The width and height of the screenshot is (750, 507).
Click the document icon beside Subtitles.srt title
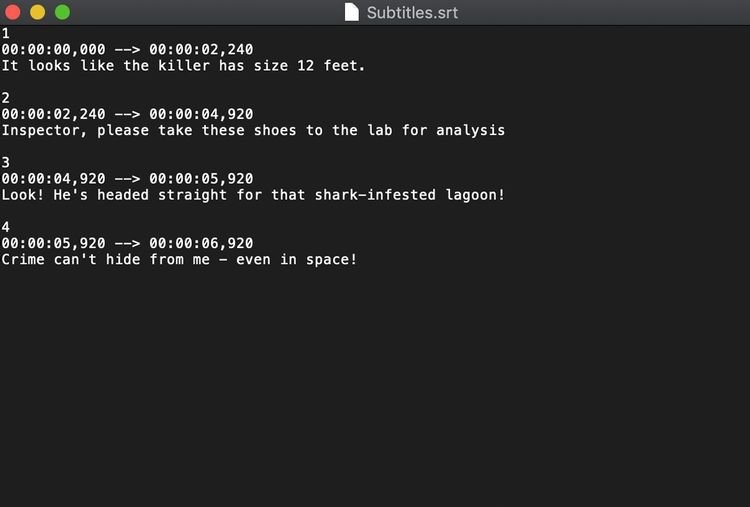[352, 12]
